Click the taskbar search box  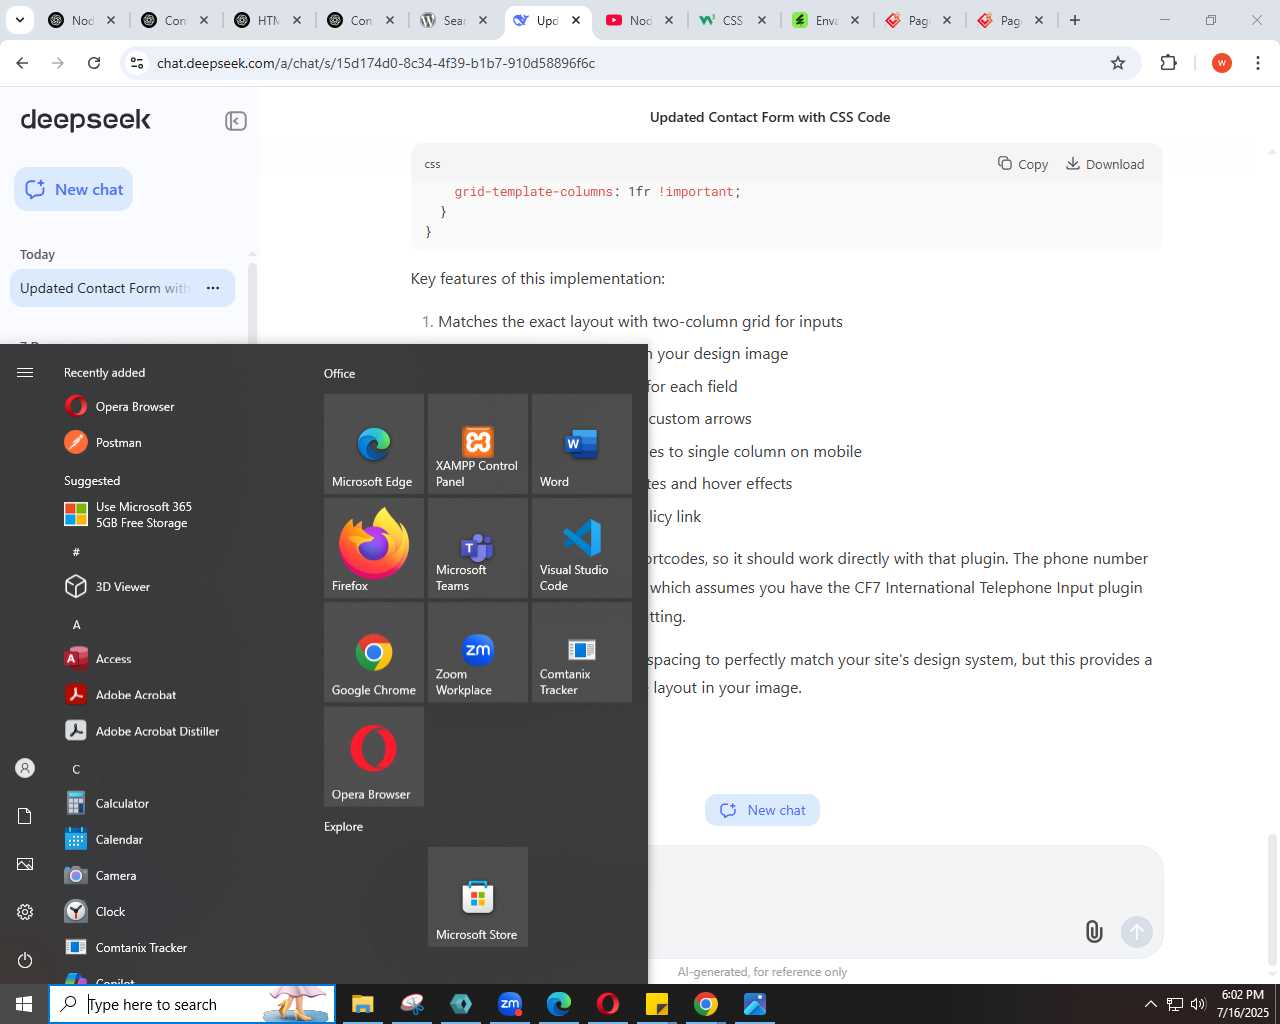pos(192,1004)
